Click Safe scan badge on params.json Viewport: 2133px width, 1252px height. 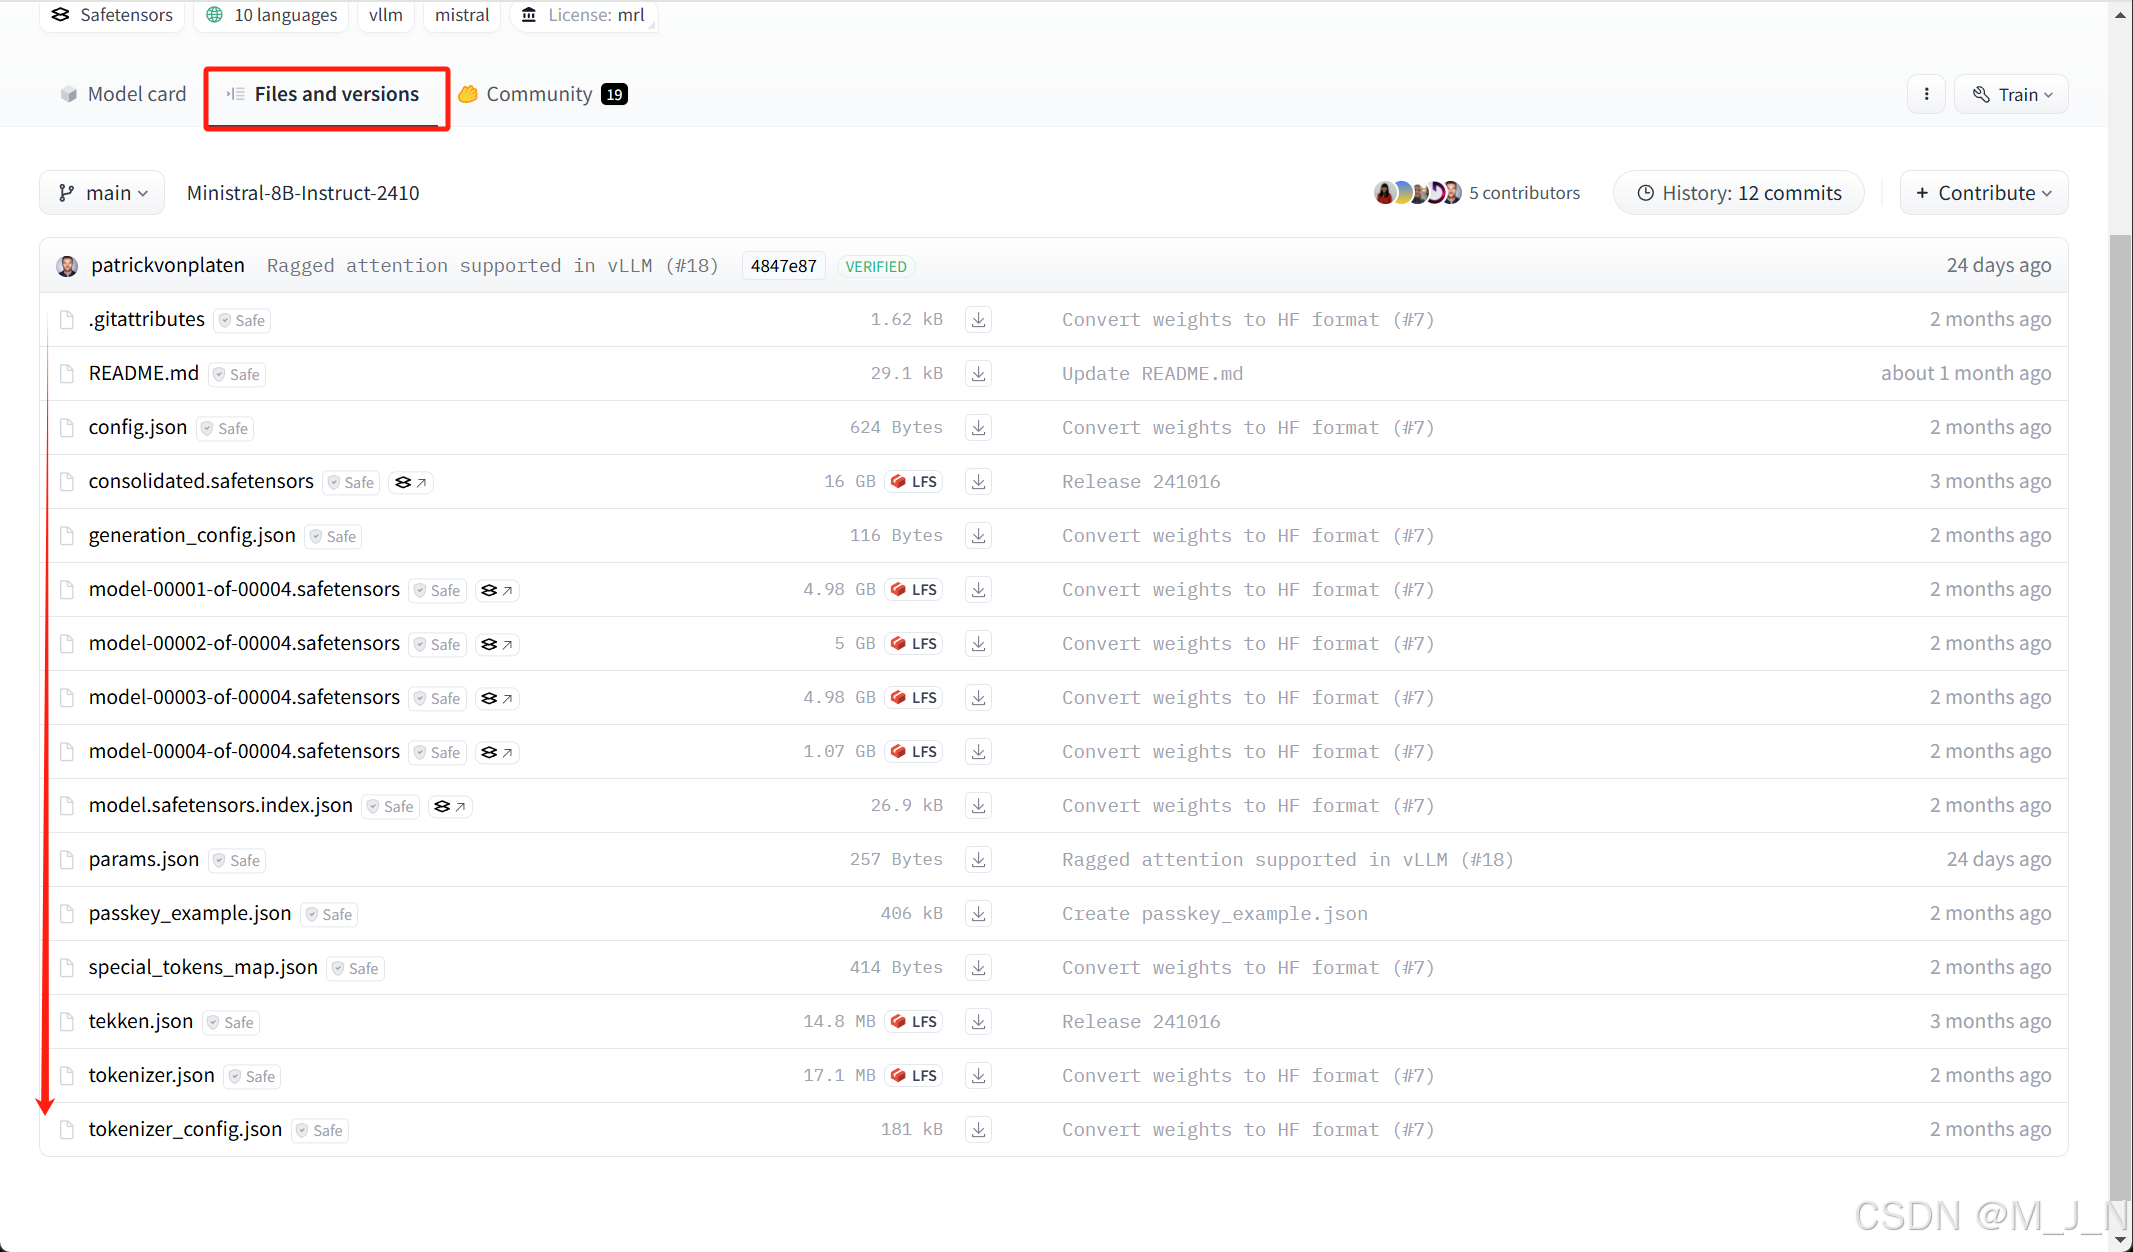click(236, 860)
